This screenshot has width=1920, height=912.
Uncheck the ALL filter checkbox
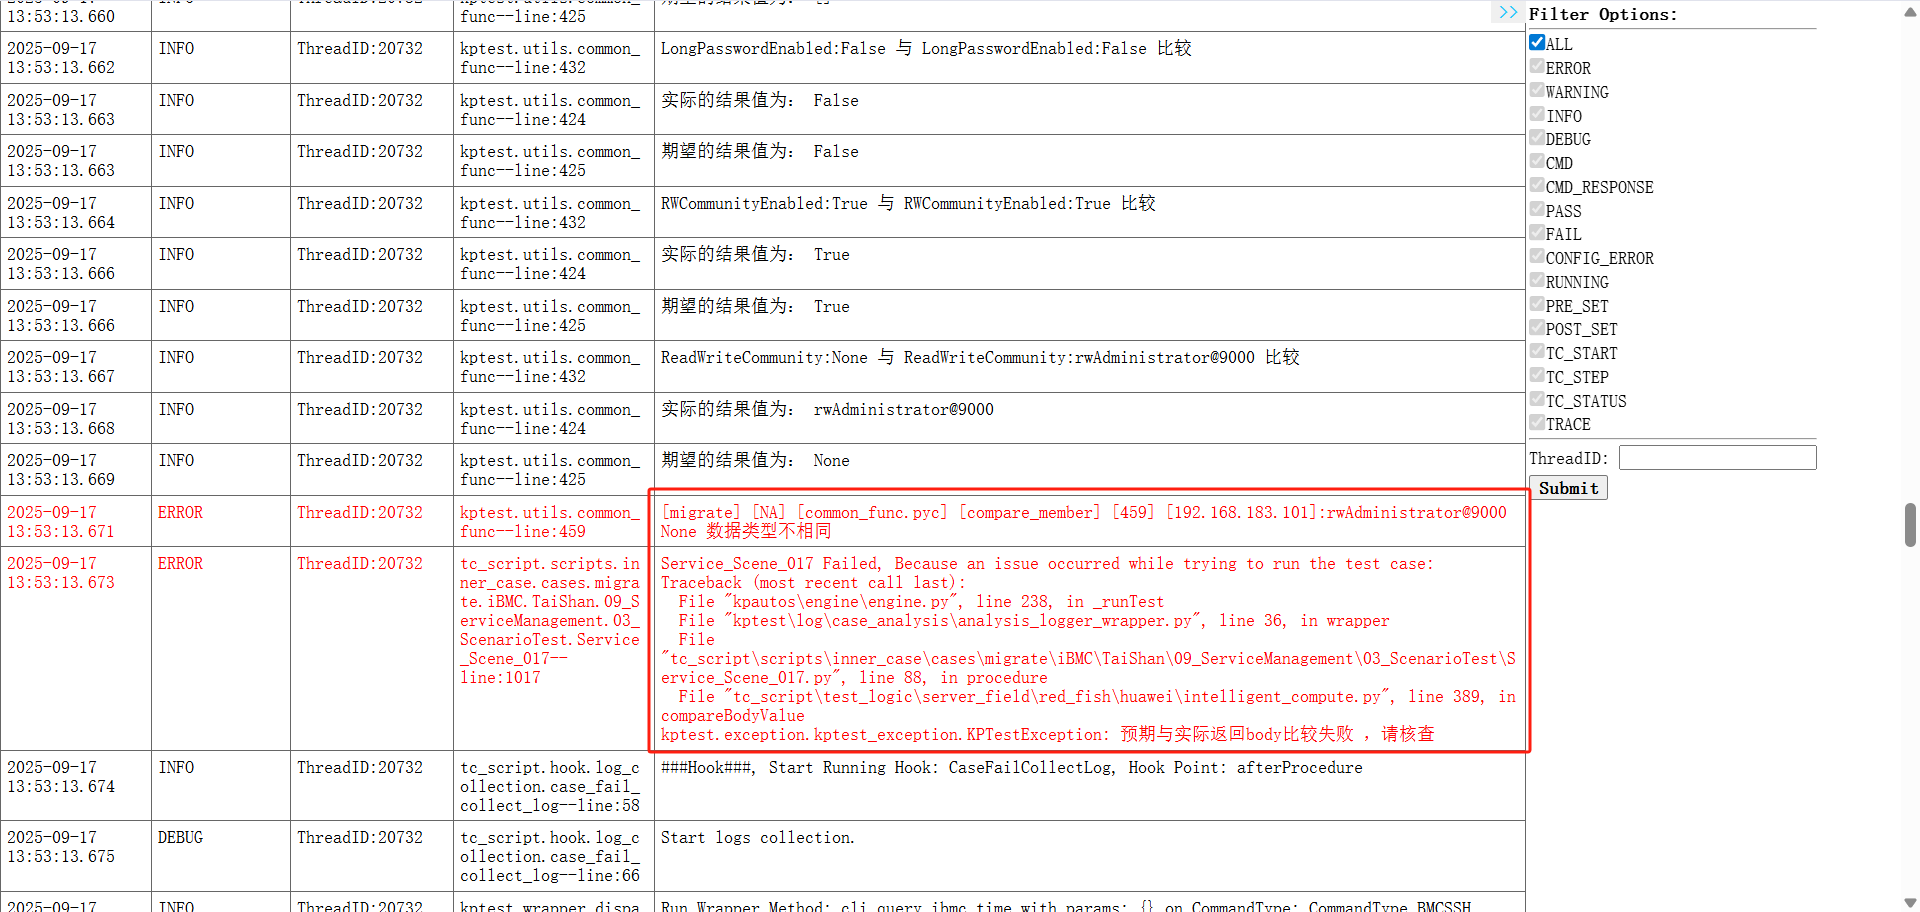[x=1537, y=42]
